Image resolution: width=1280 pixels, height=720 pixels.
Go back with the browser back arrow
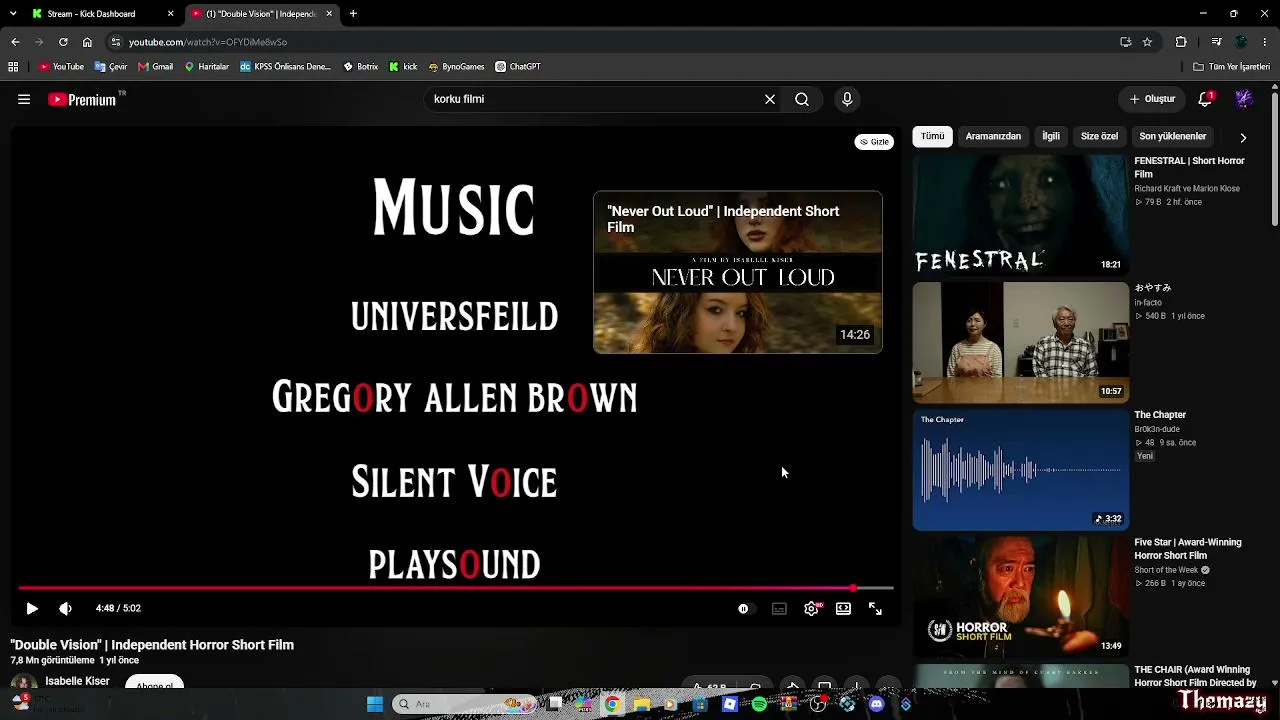click(x=15, y=42)
